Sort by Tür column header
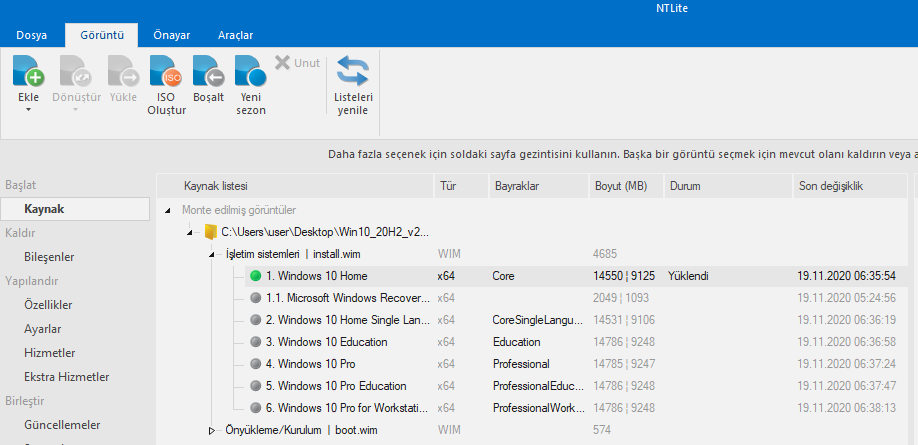This screenshot has height=445, width=918. click(x=461, y=186)
